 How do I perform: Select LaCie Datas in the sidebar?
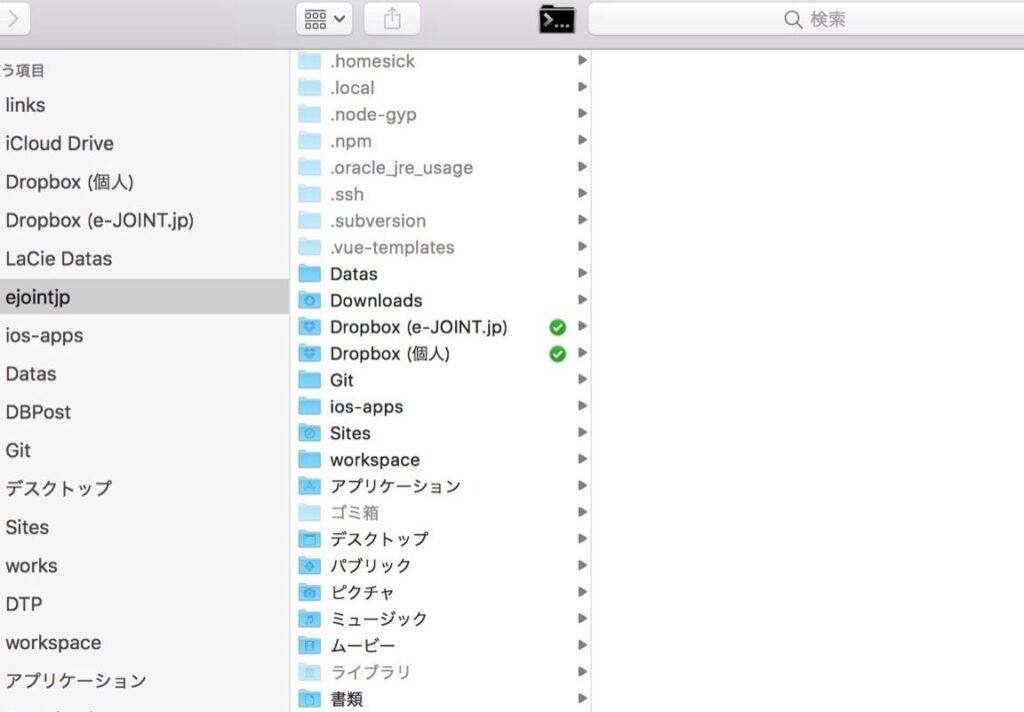(x=58, y=258)
